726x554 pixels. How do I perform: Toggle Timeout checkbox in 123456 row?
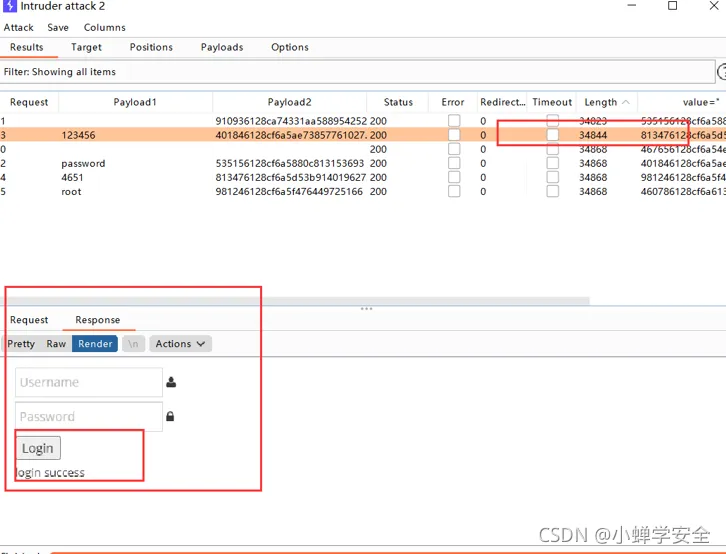point(552,135)
